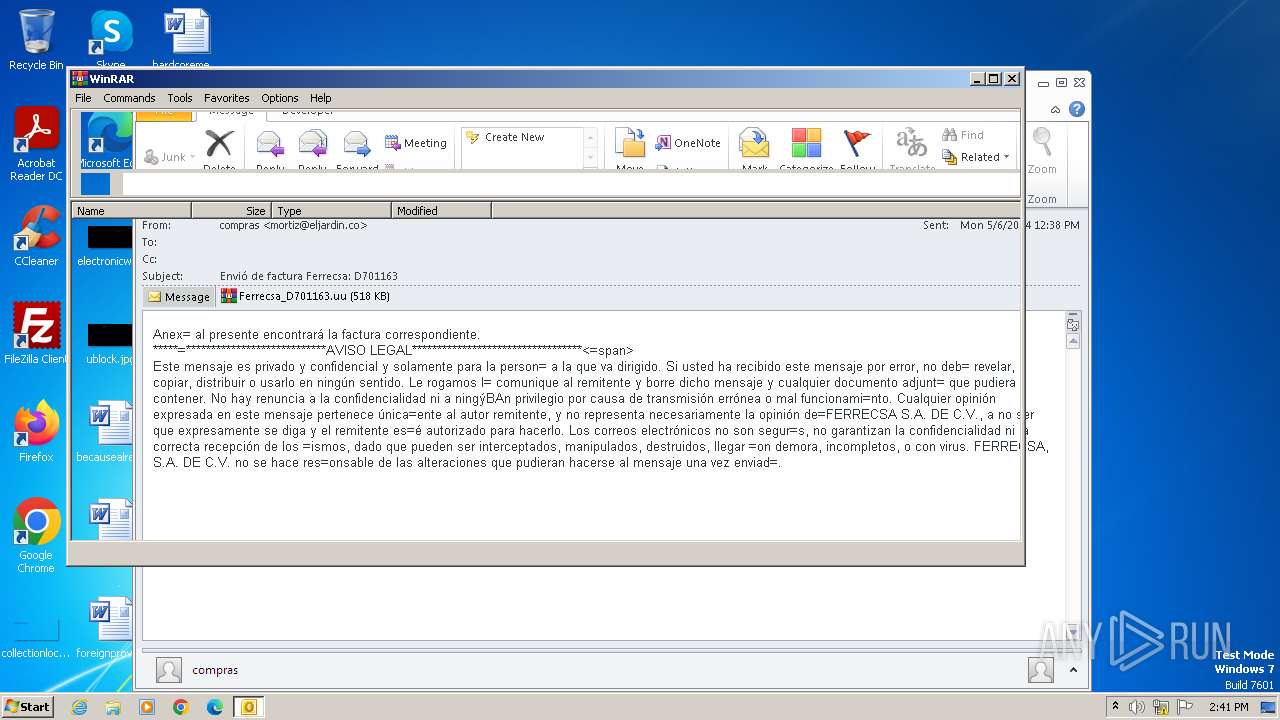Click the Delete icon in Outlook ribbon
The height and width of the screenshot is (720, 1280).
(x=219, y=143)
